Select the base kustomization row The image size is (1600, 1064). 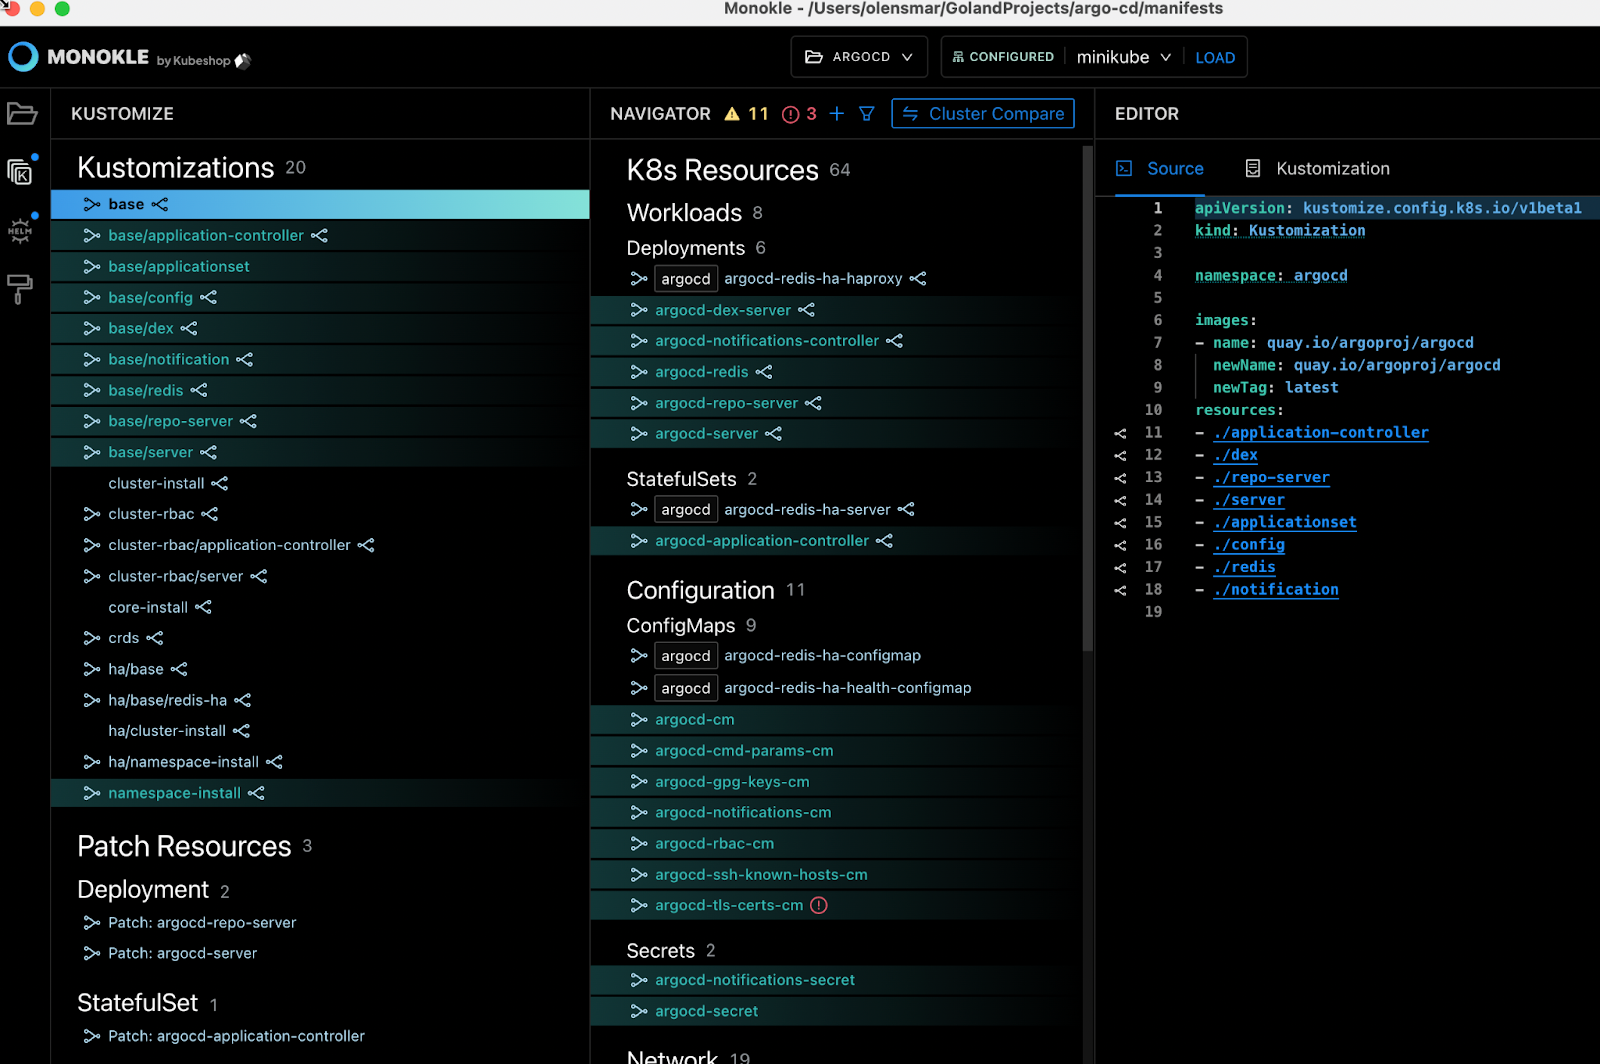point(320,204)
